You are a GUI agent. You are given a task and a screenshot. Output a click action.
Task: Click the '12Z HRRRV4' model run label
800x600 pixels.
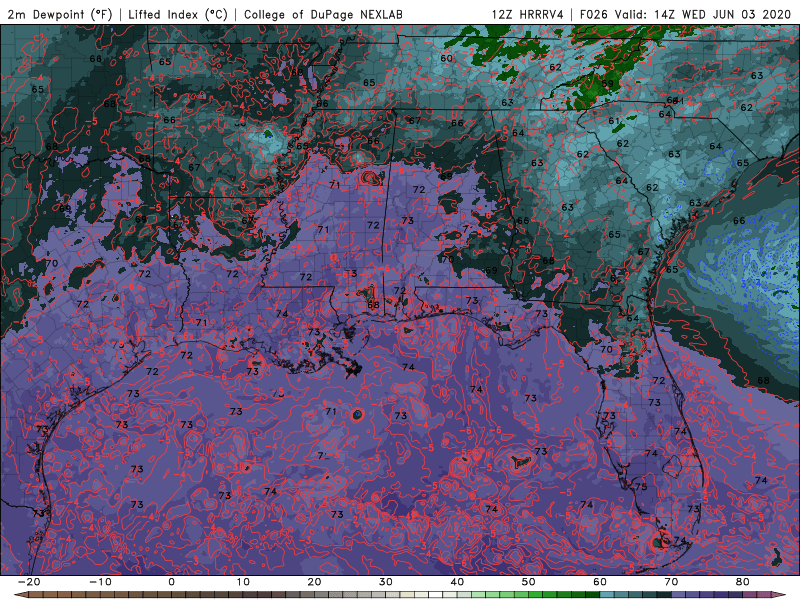(x=527, y=14)
